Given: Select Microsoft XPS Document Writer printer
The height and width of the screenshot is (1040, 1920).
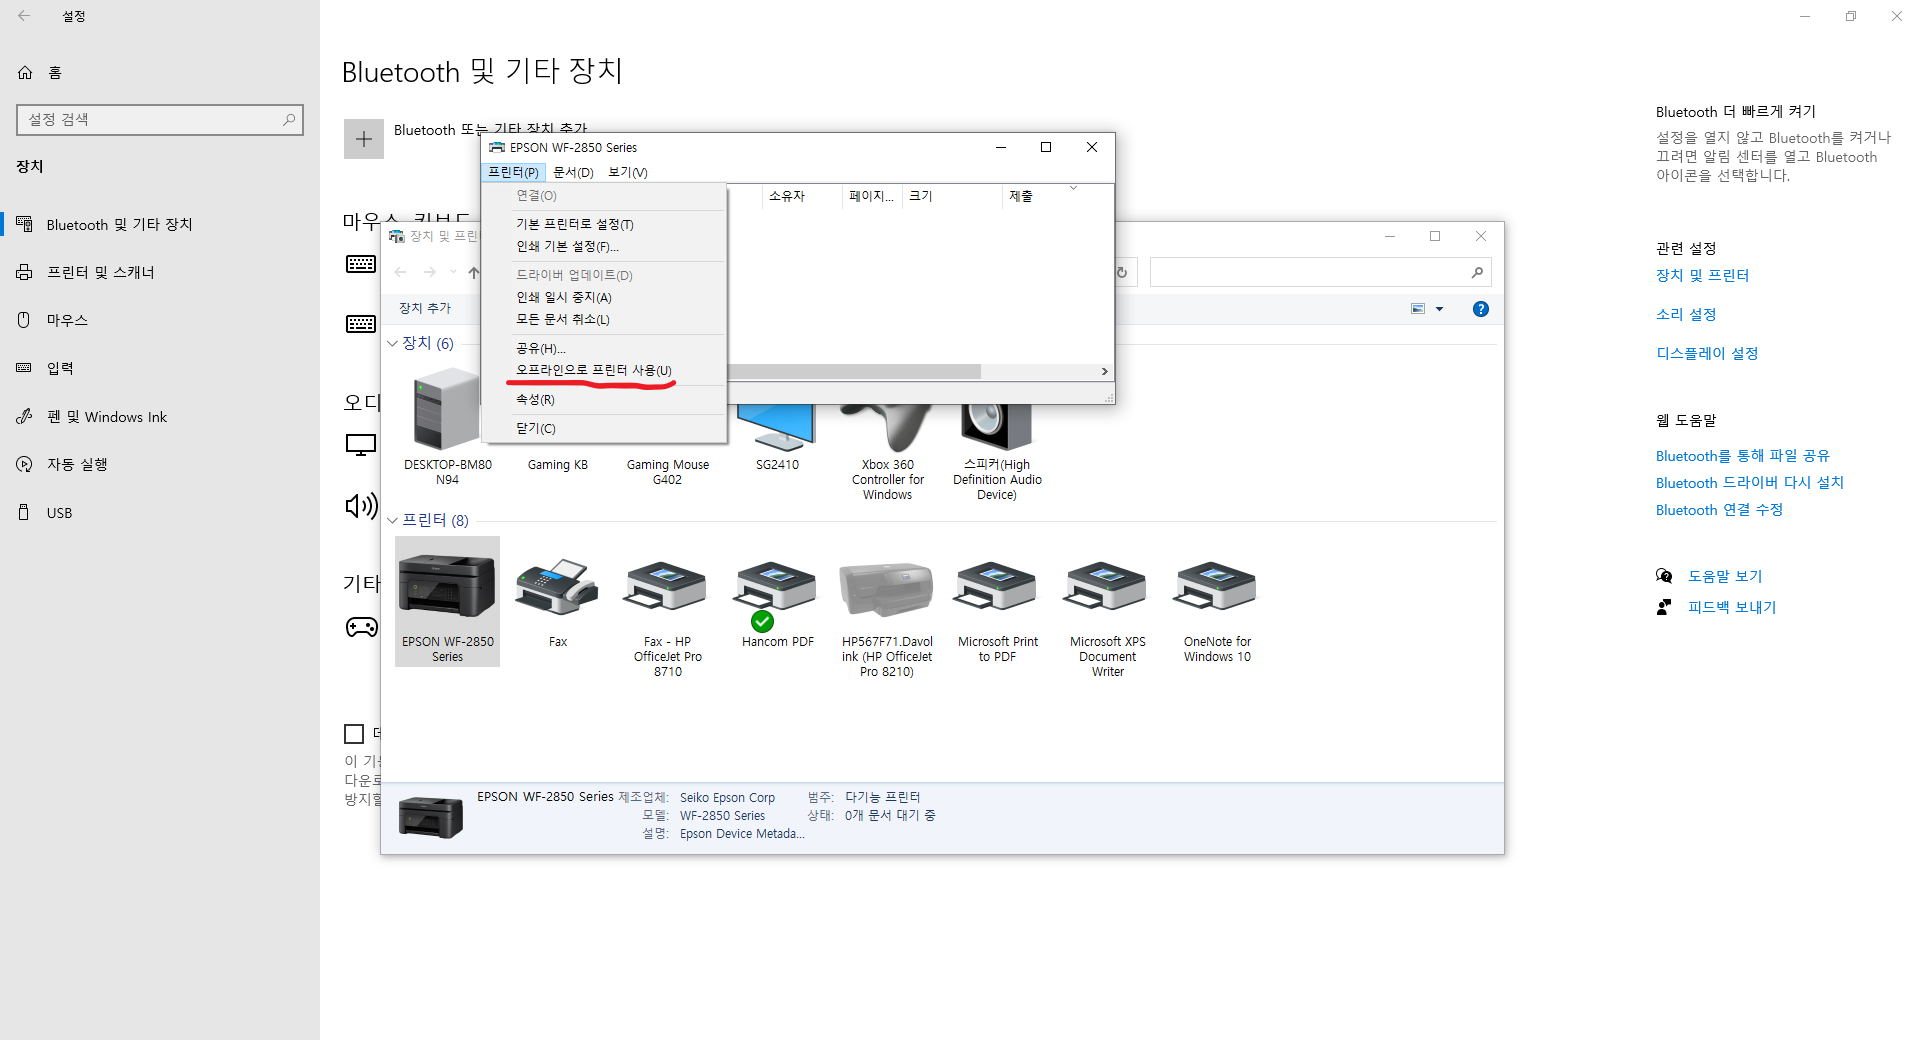Looking at the screenshot, I should (x=1107, y=587).
